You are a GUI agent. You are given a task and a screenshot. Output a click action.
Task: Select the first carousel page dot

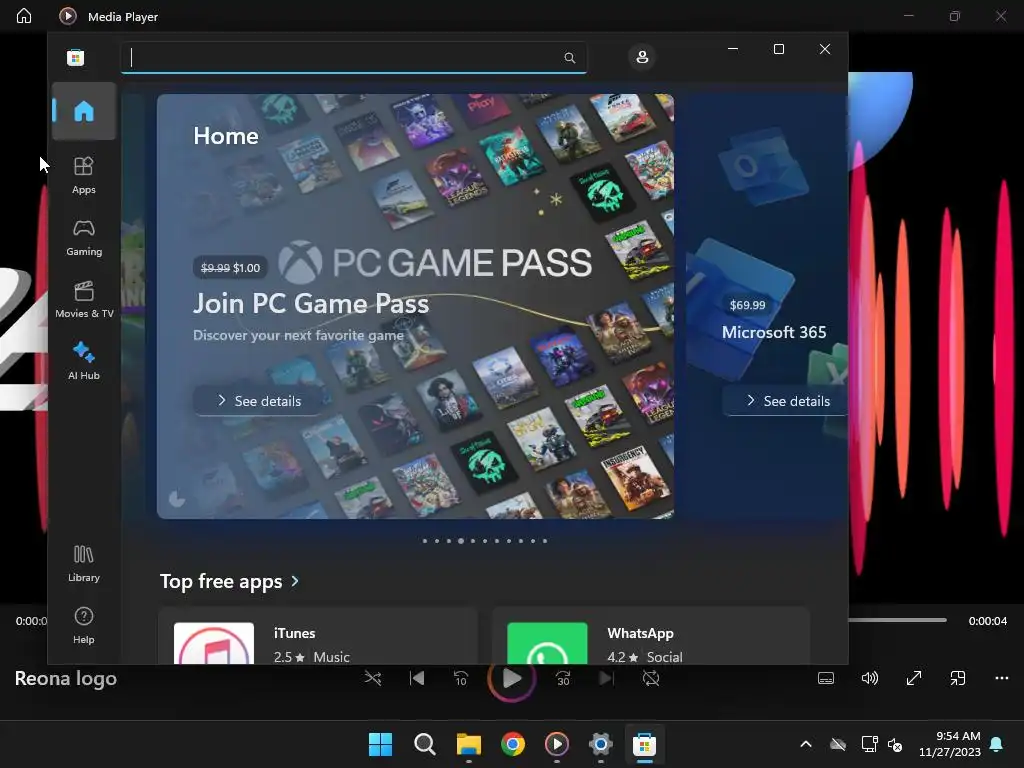click(x=425, y=541)
